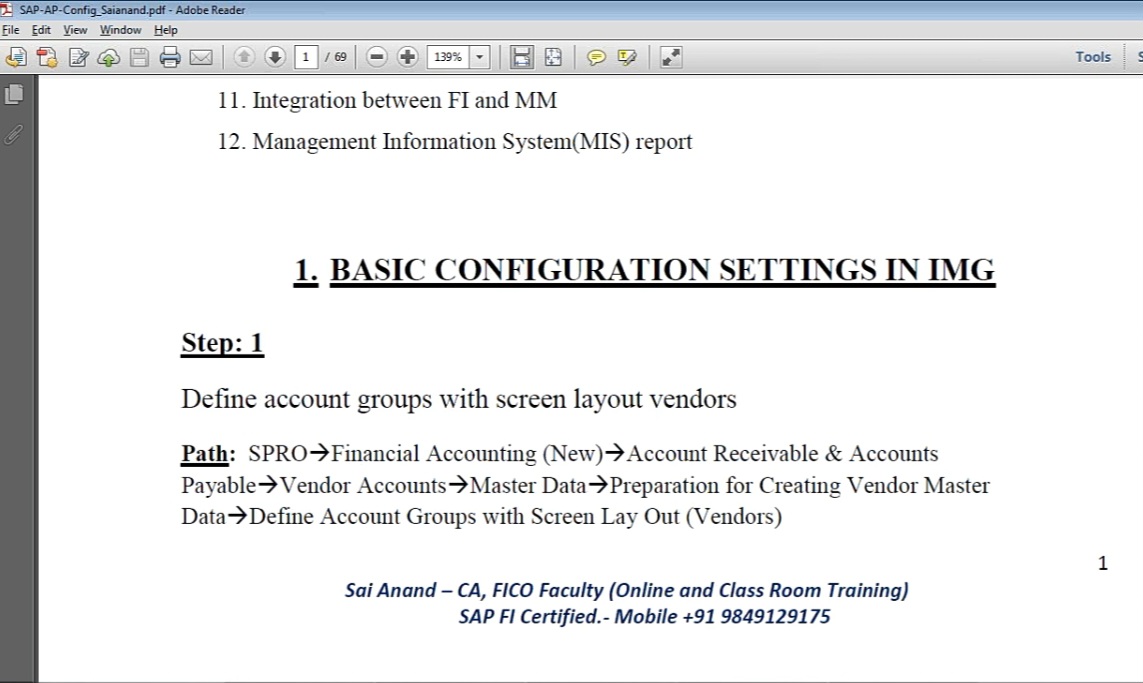The image size is (1143, 683).
Task: Click the Adobe Reader title bar icon
Action: click(7, 9)
